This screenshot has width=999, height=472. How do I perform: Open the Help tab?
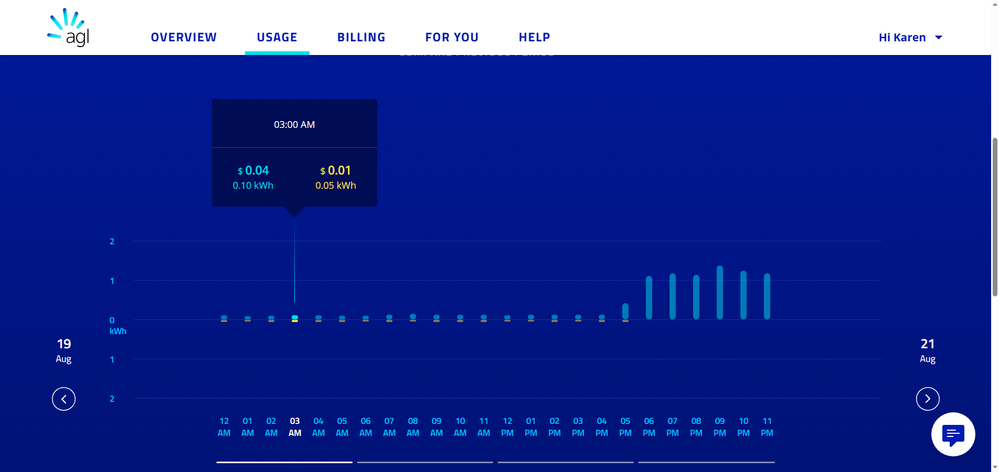535,37
